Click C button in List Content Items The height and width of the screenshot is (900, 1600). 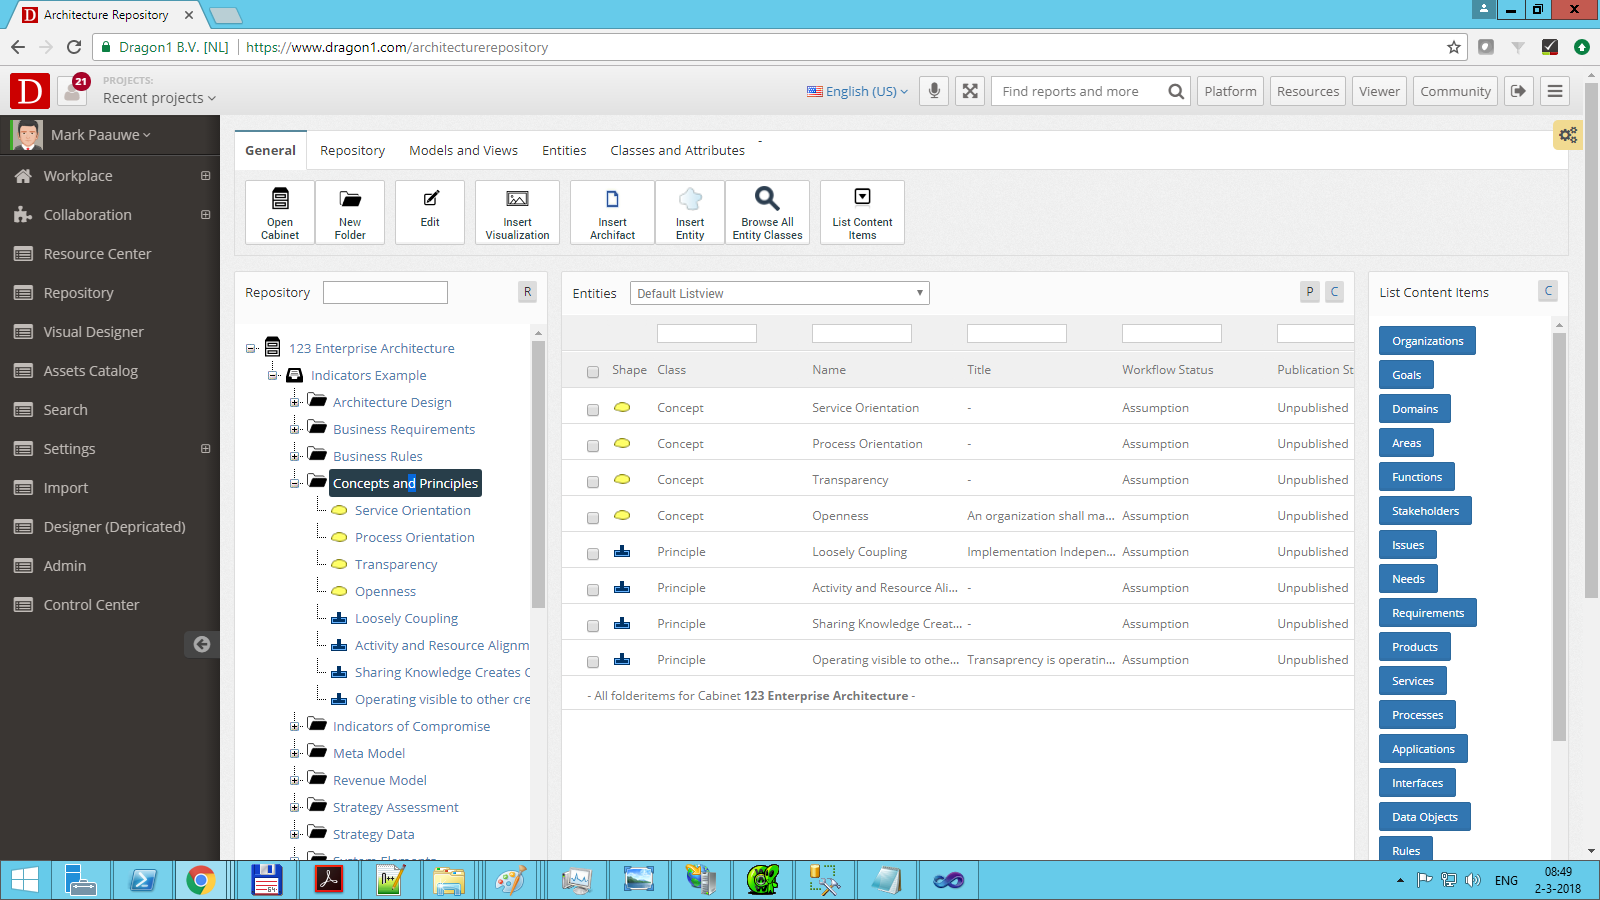click(x=1548, y=291)
